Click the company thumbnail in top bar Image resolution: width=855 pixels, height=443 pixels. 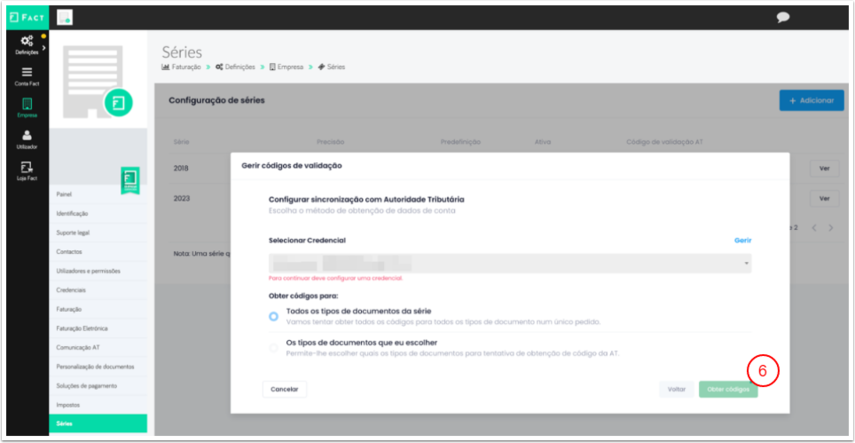click(x=65, y=17)
